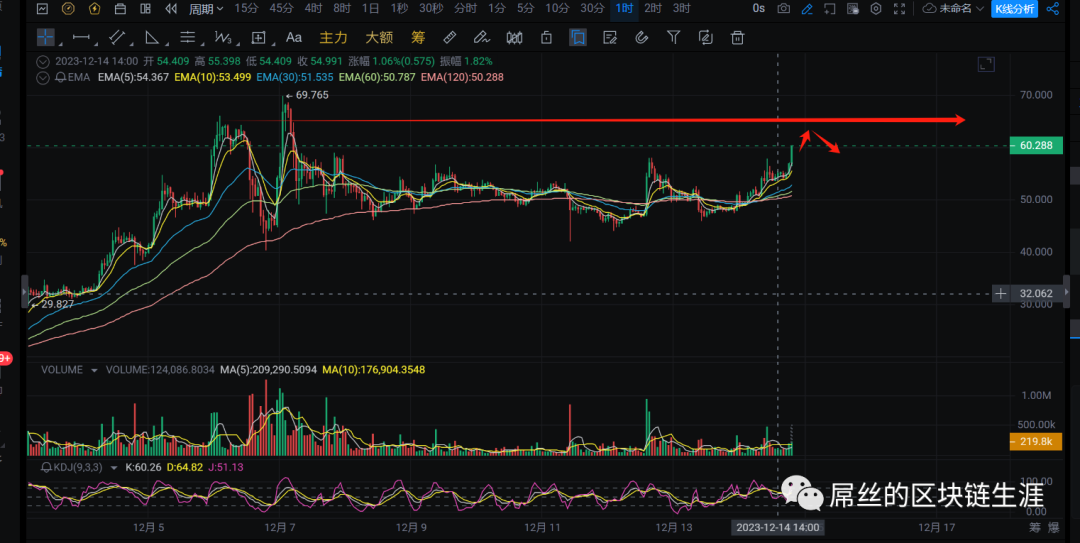Expand crosshair tool options corner arrow
Screen dimensions: 1080x543
point(61,43)
